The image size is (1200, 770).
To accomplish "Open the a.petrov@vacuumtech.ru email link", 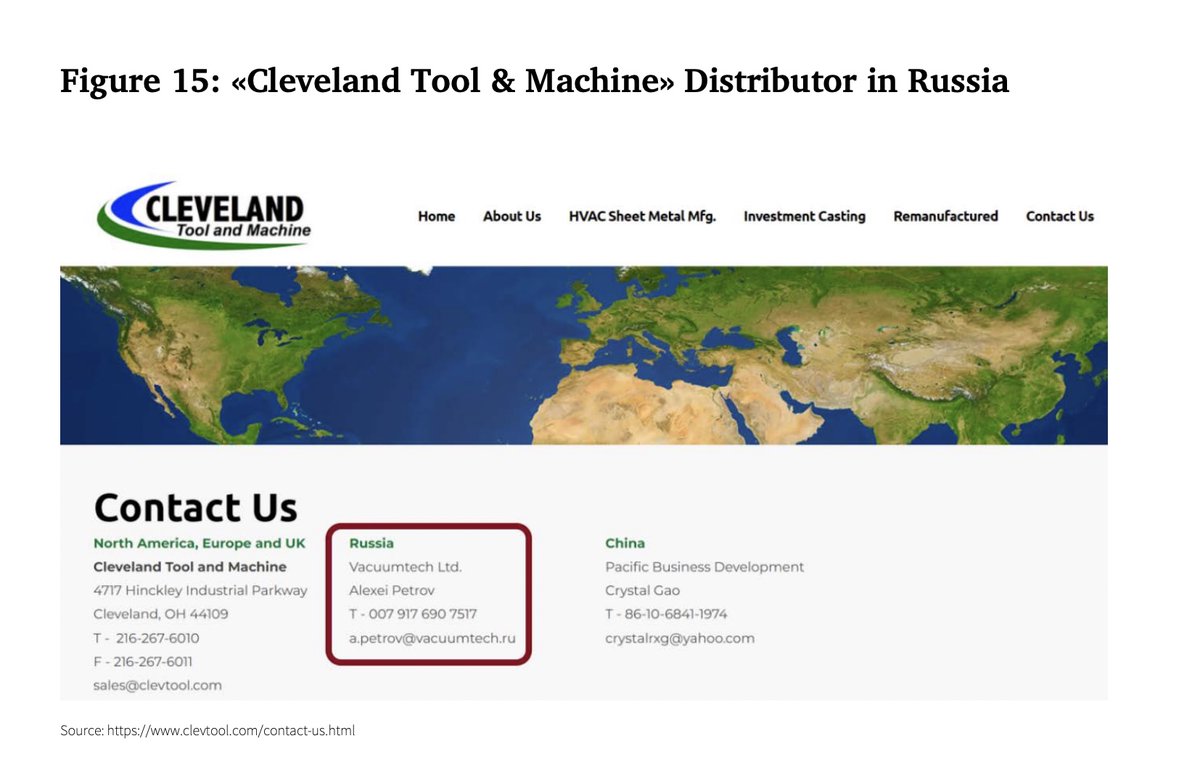I will [x=432, y=638].
